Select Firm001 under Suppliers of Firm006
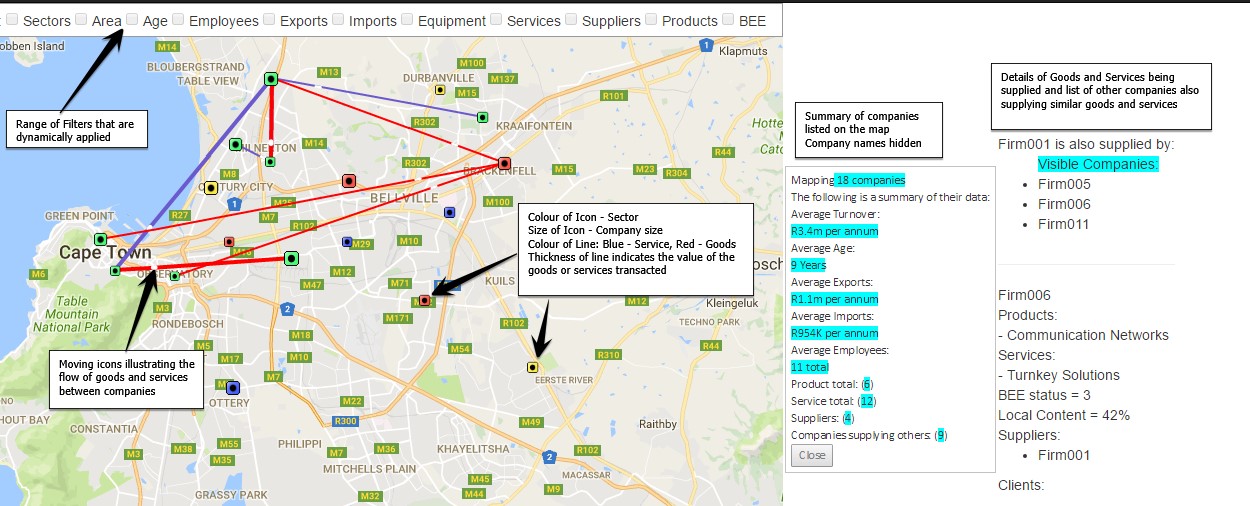This screenshot has height=506, width=1250. point(1064,455)
